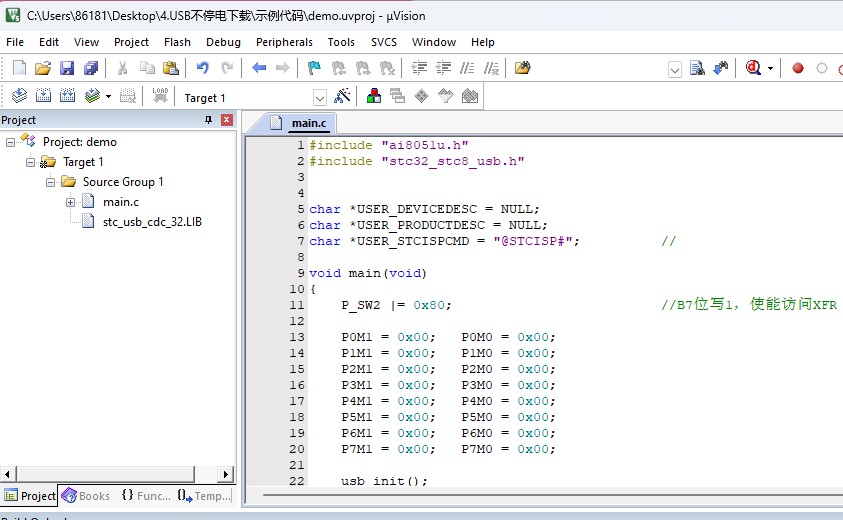Open the Help menu
This screenshot has height=520, width=843.
483,42
